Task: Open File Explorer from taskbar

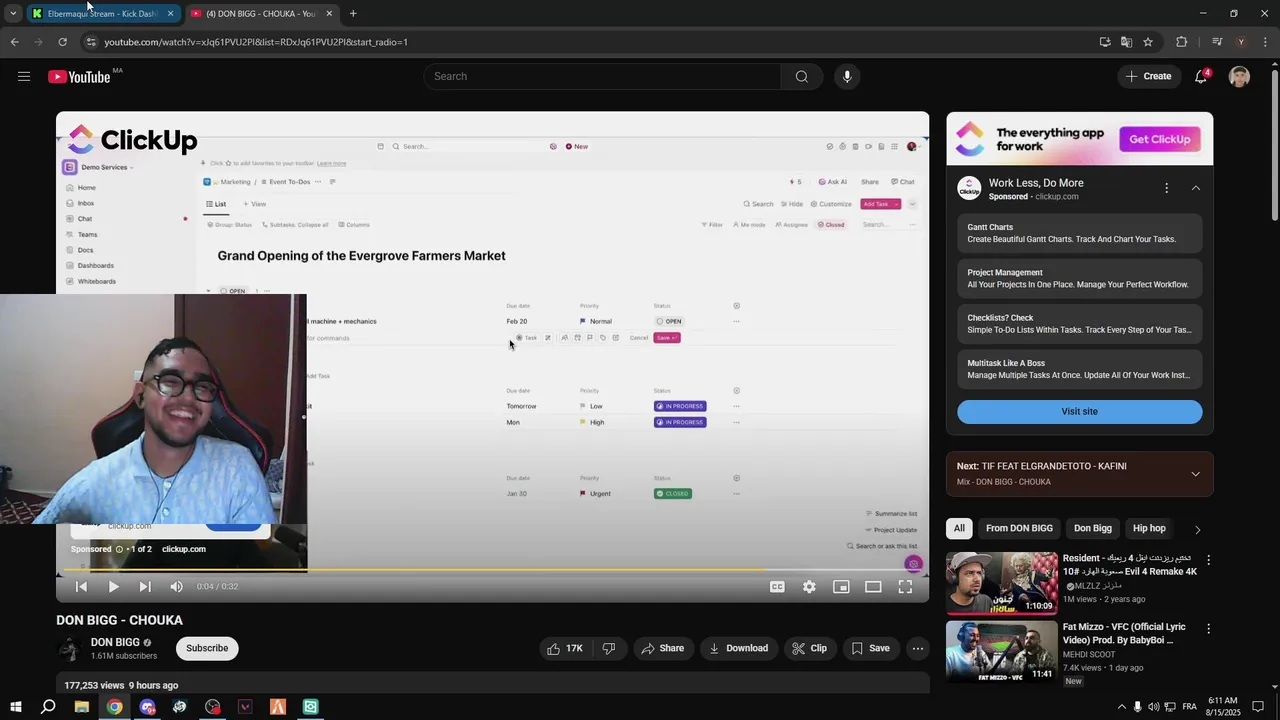Action: point(81,707)
